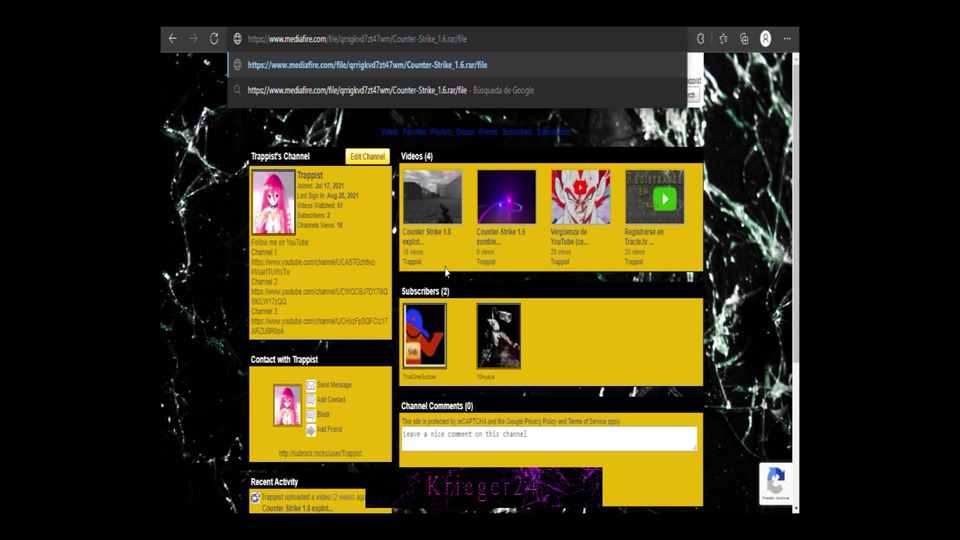Click the Vergüenza de YouTube video title
This screenshot has height=540, width=960.
click(569, 237)
